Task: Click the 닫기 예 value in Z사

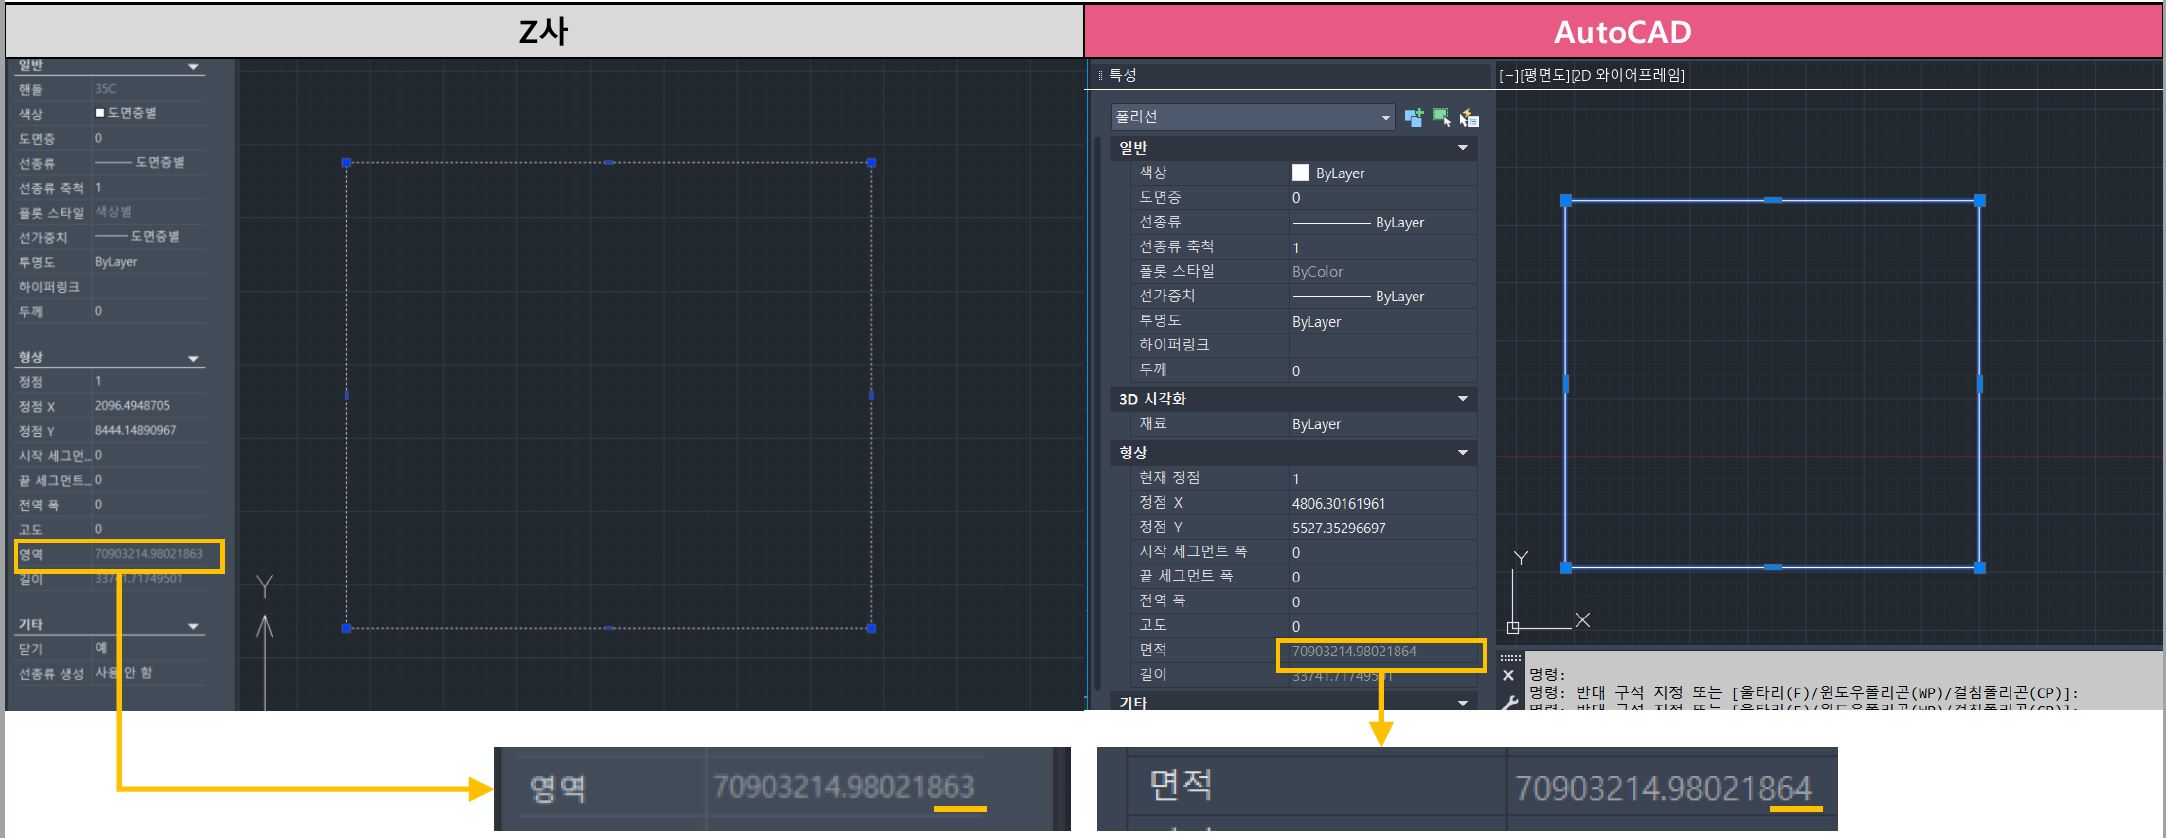Action: click(x=101, y=648)
